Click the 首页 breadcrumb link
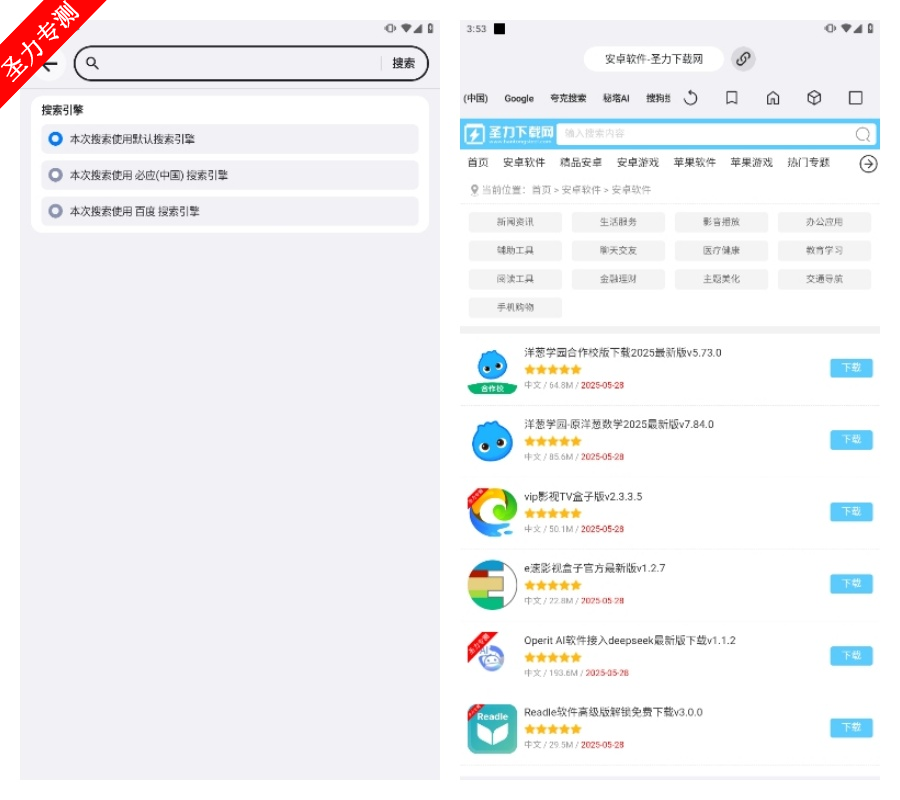This screenshot has height=800, width=900. (x=541, y=190)
